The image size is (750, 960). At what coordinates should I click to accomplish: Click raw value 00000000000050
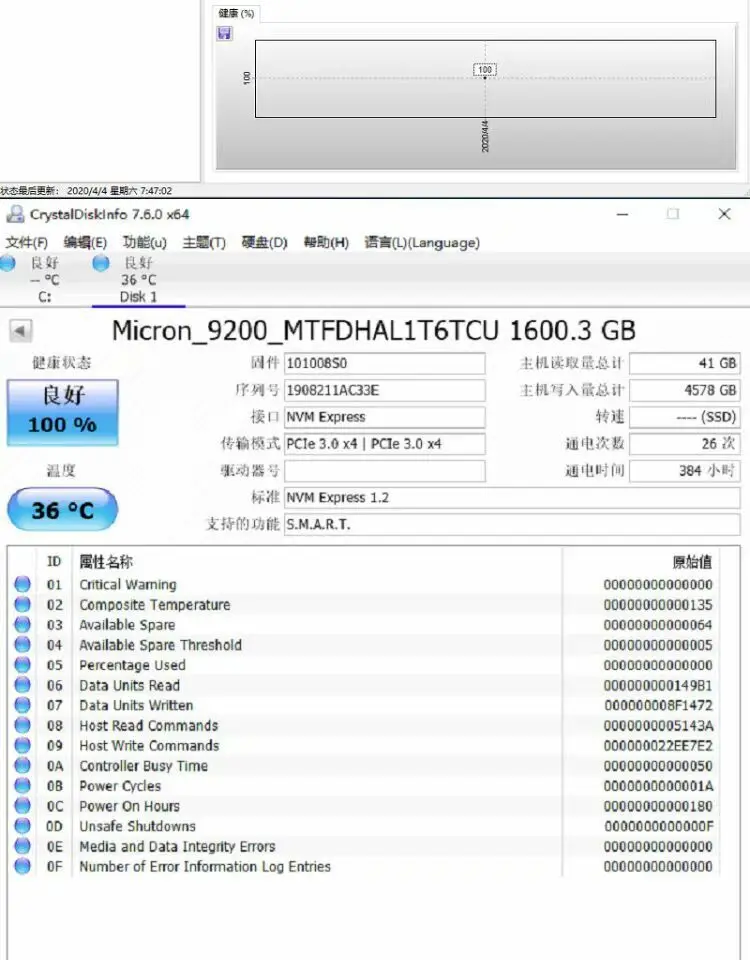tap(658, 766)
